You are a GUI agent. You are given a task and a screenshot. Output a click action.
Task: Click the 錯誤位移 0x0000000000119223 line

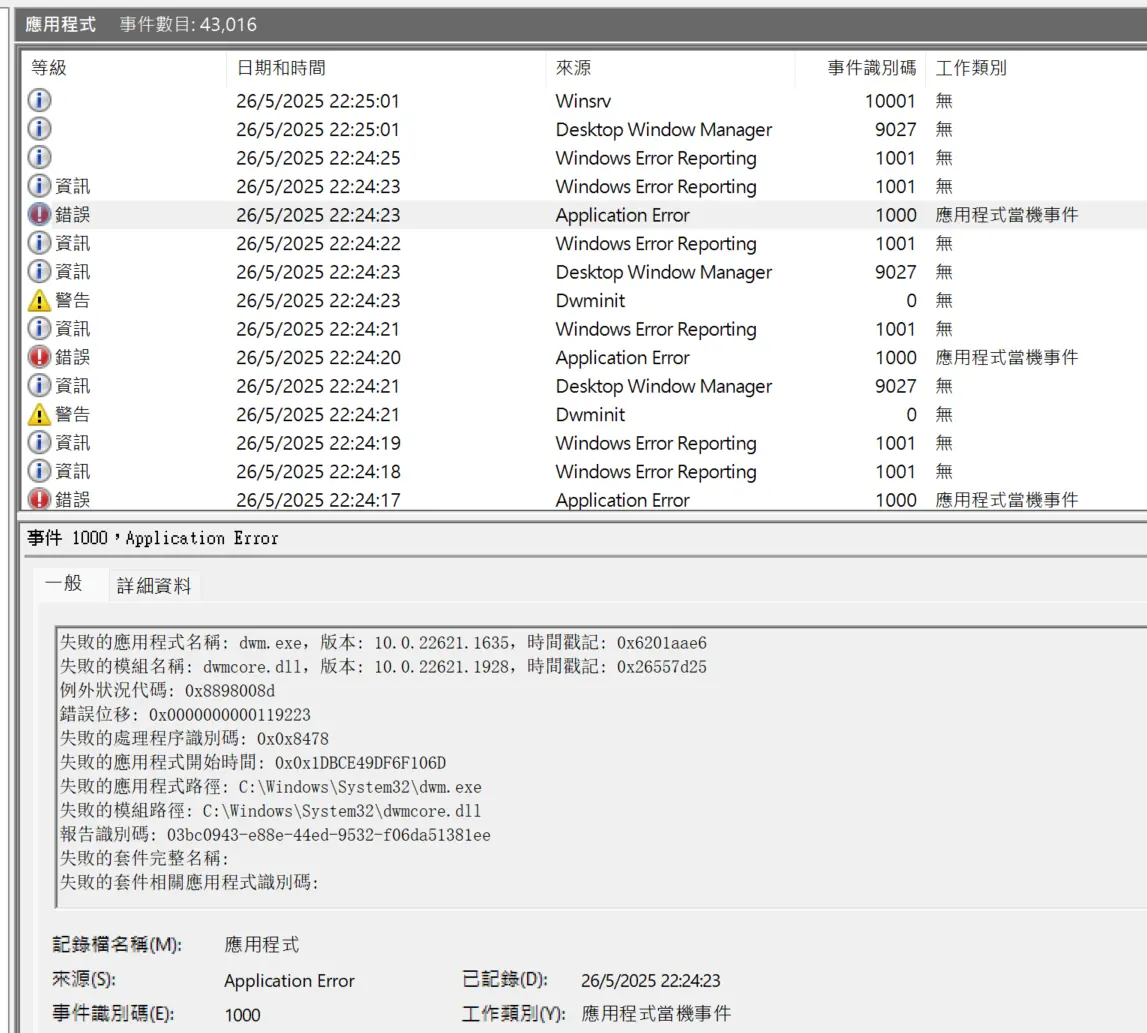tap(185, 715)
